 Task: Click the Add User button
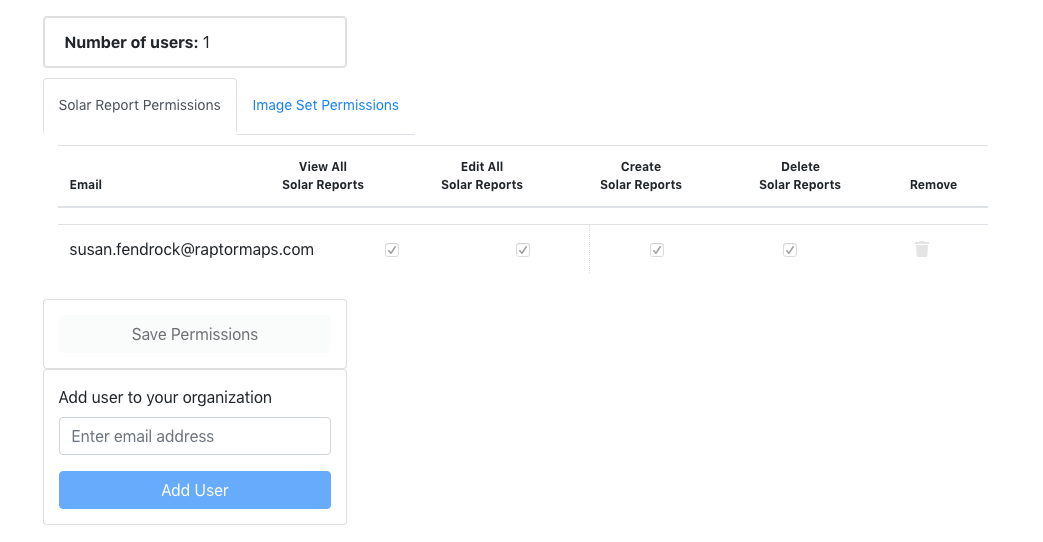click(195, 490)
